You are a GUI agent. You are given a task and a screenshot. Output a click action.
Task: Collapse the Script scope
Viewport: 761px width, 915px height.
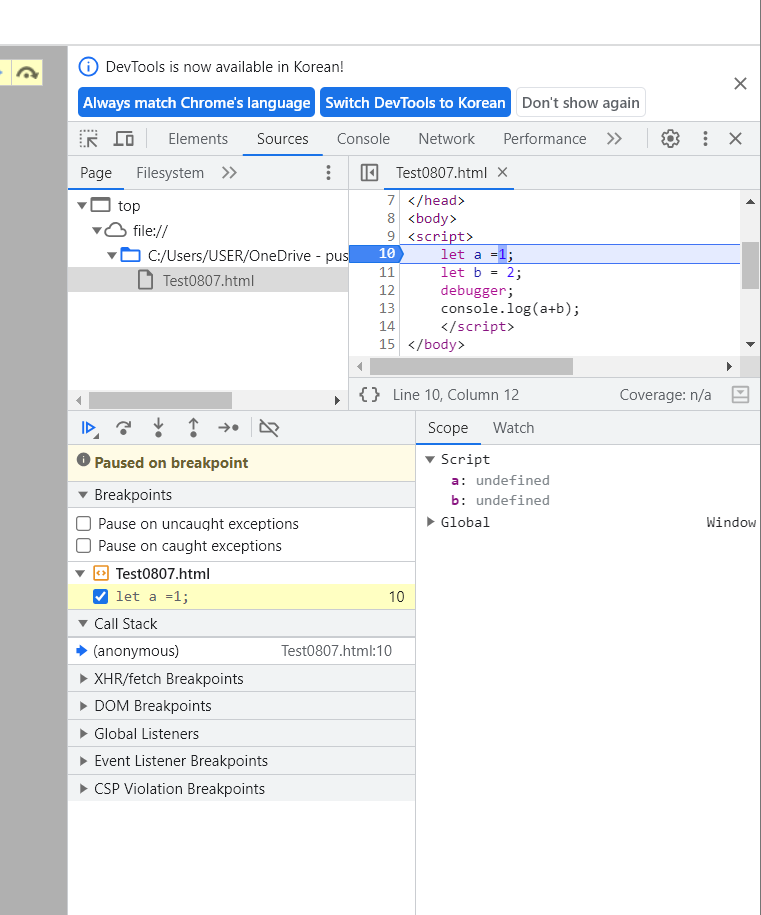[430, 459]
